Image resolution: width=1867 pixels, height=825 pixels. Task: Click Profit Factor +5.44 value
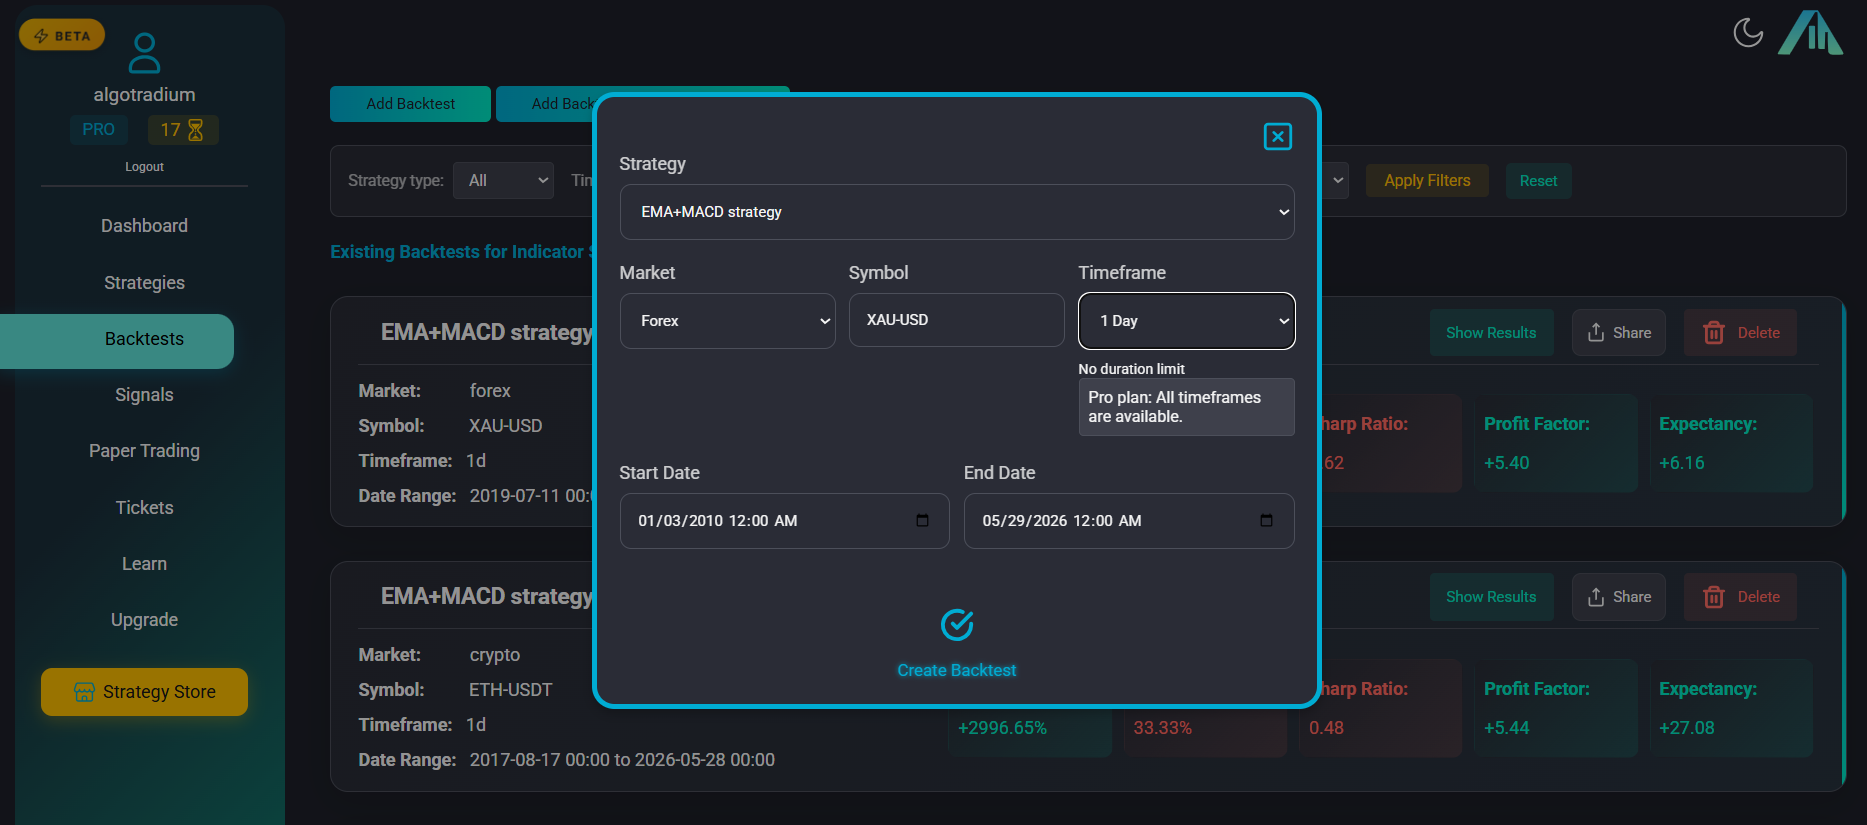click(x=1506, y=728)
